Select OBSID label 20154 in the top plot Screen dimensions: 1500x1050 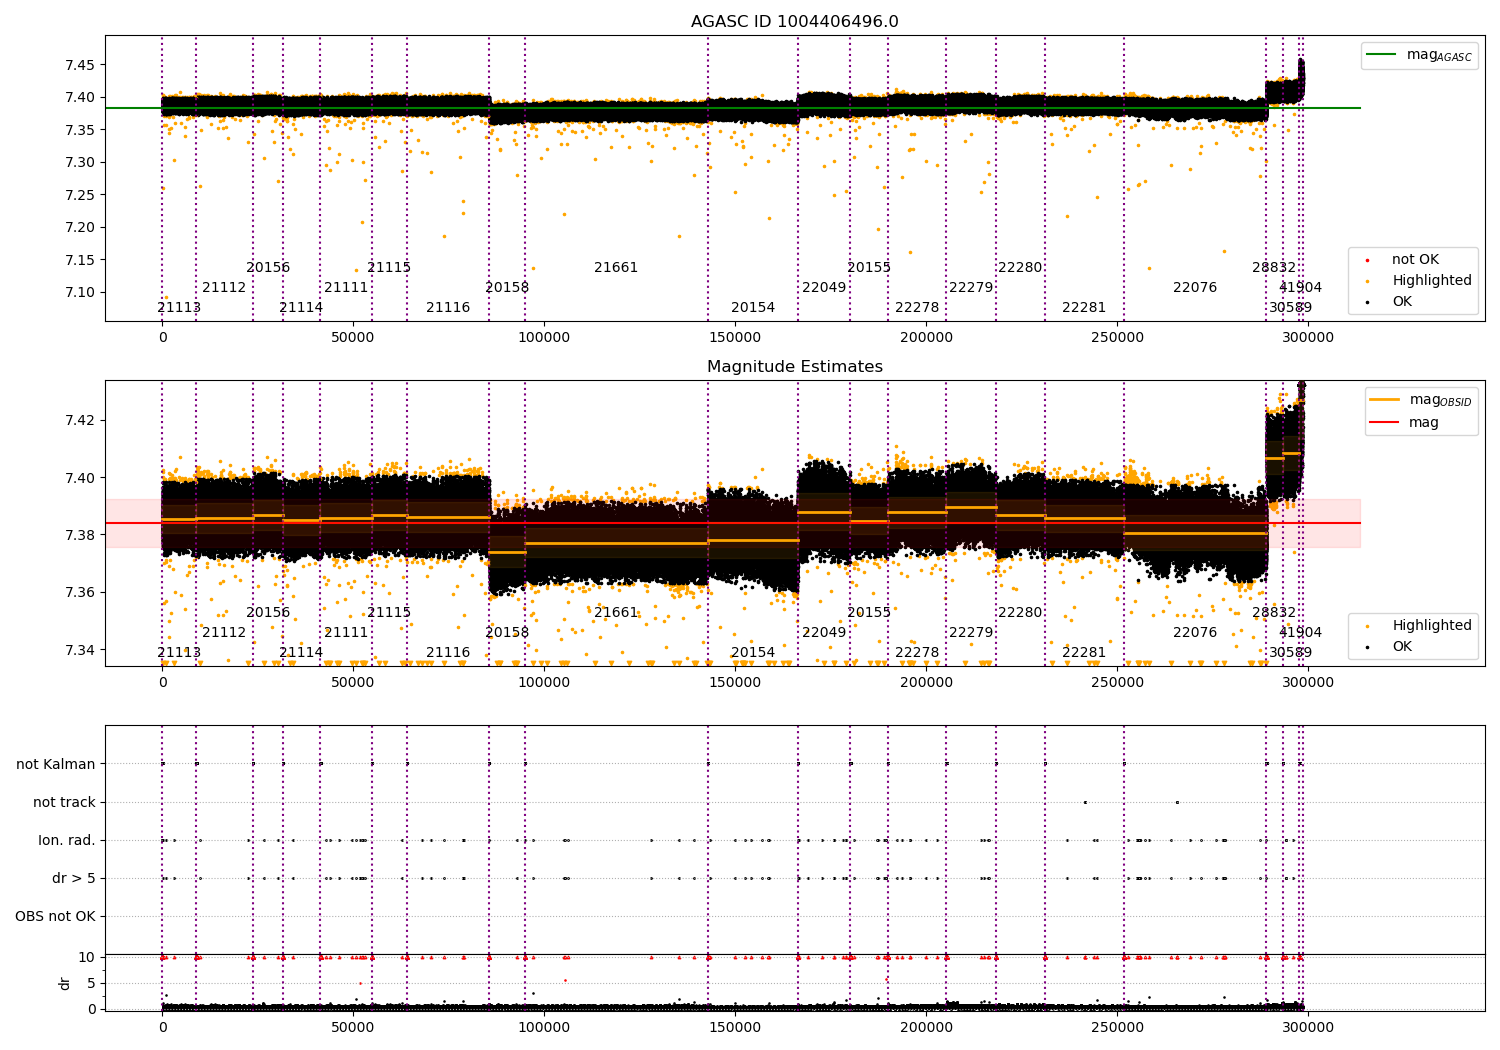pyautogui.click(x=753, y=308)
